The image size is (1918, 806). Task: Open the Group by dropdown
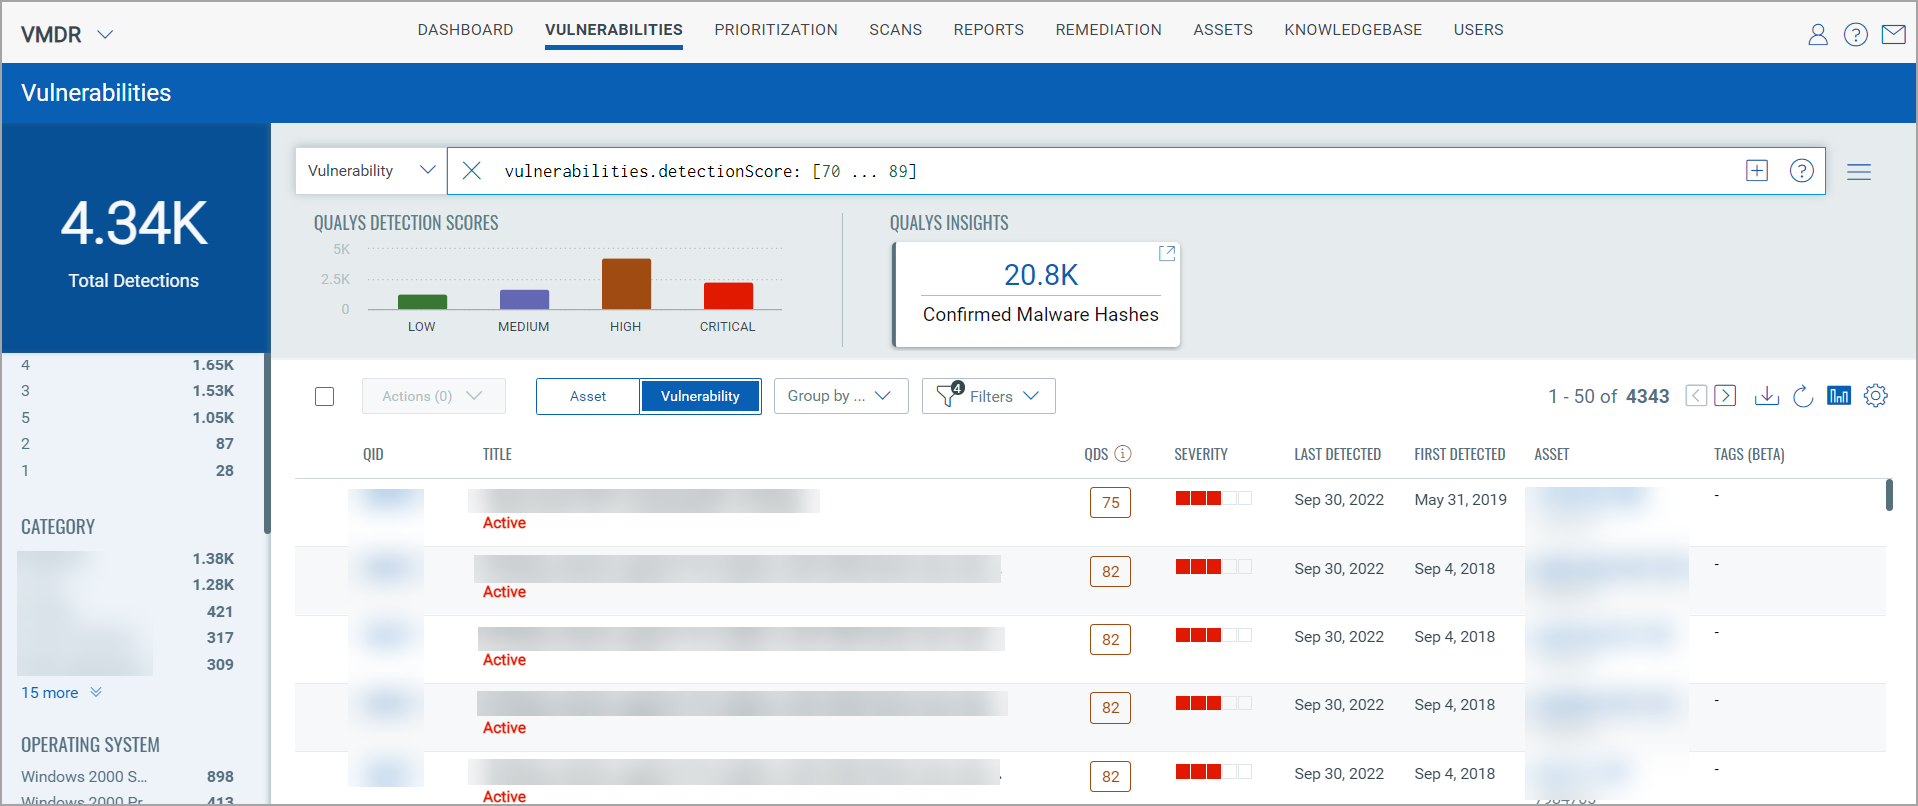click(x=841, y=396)
